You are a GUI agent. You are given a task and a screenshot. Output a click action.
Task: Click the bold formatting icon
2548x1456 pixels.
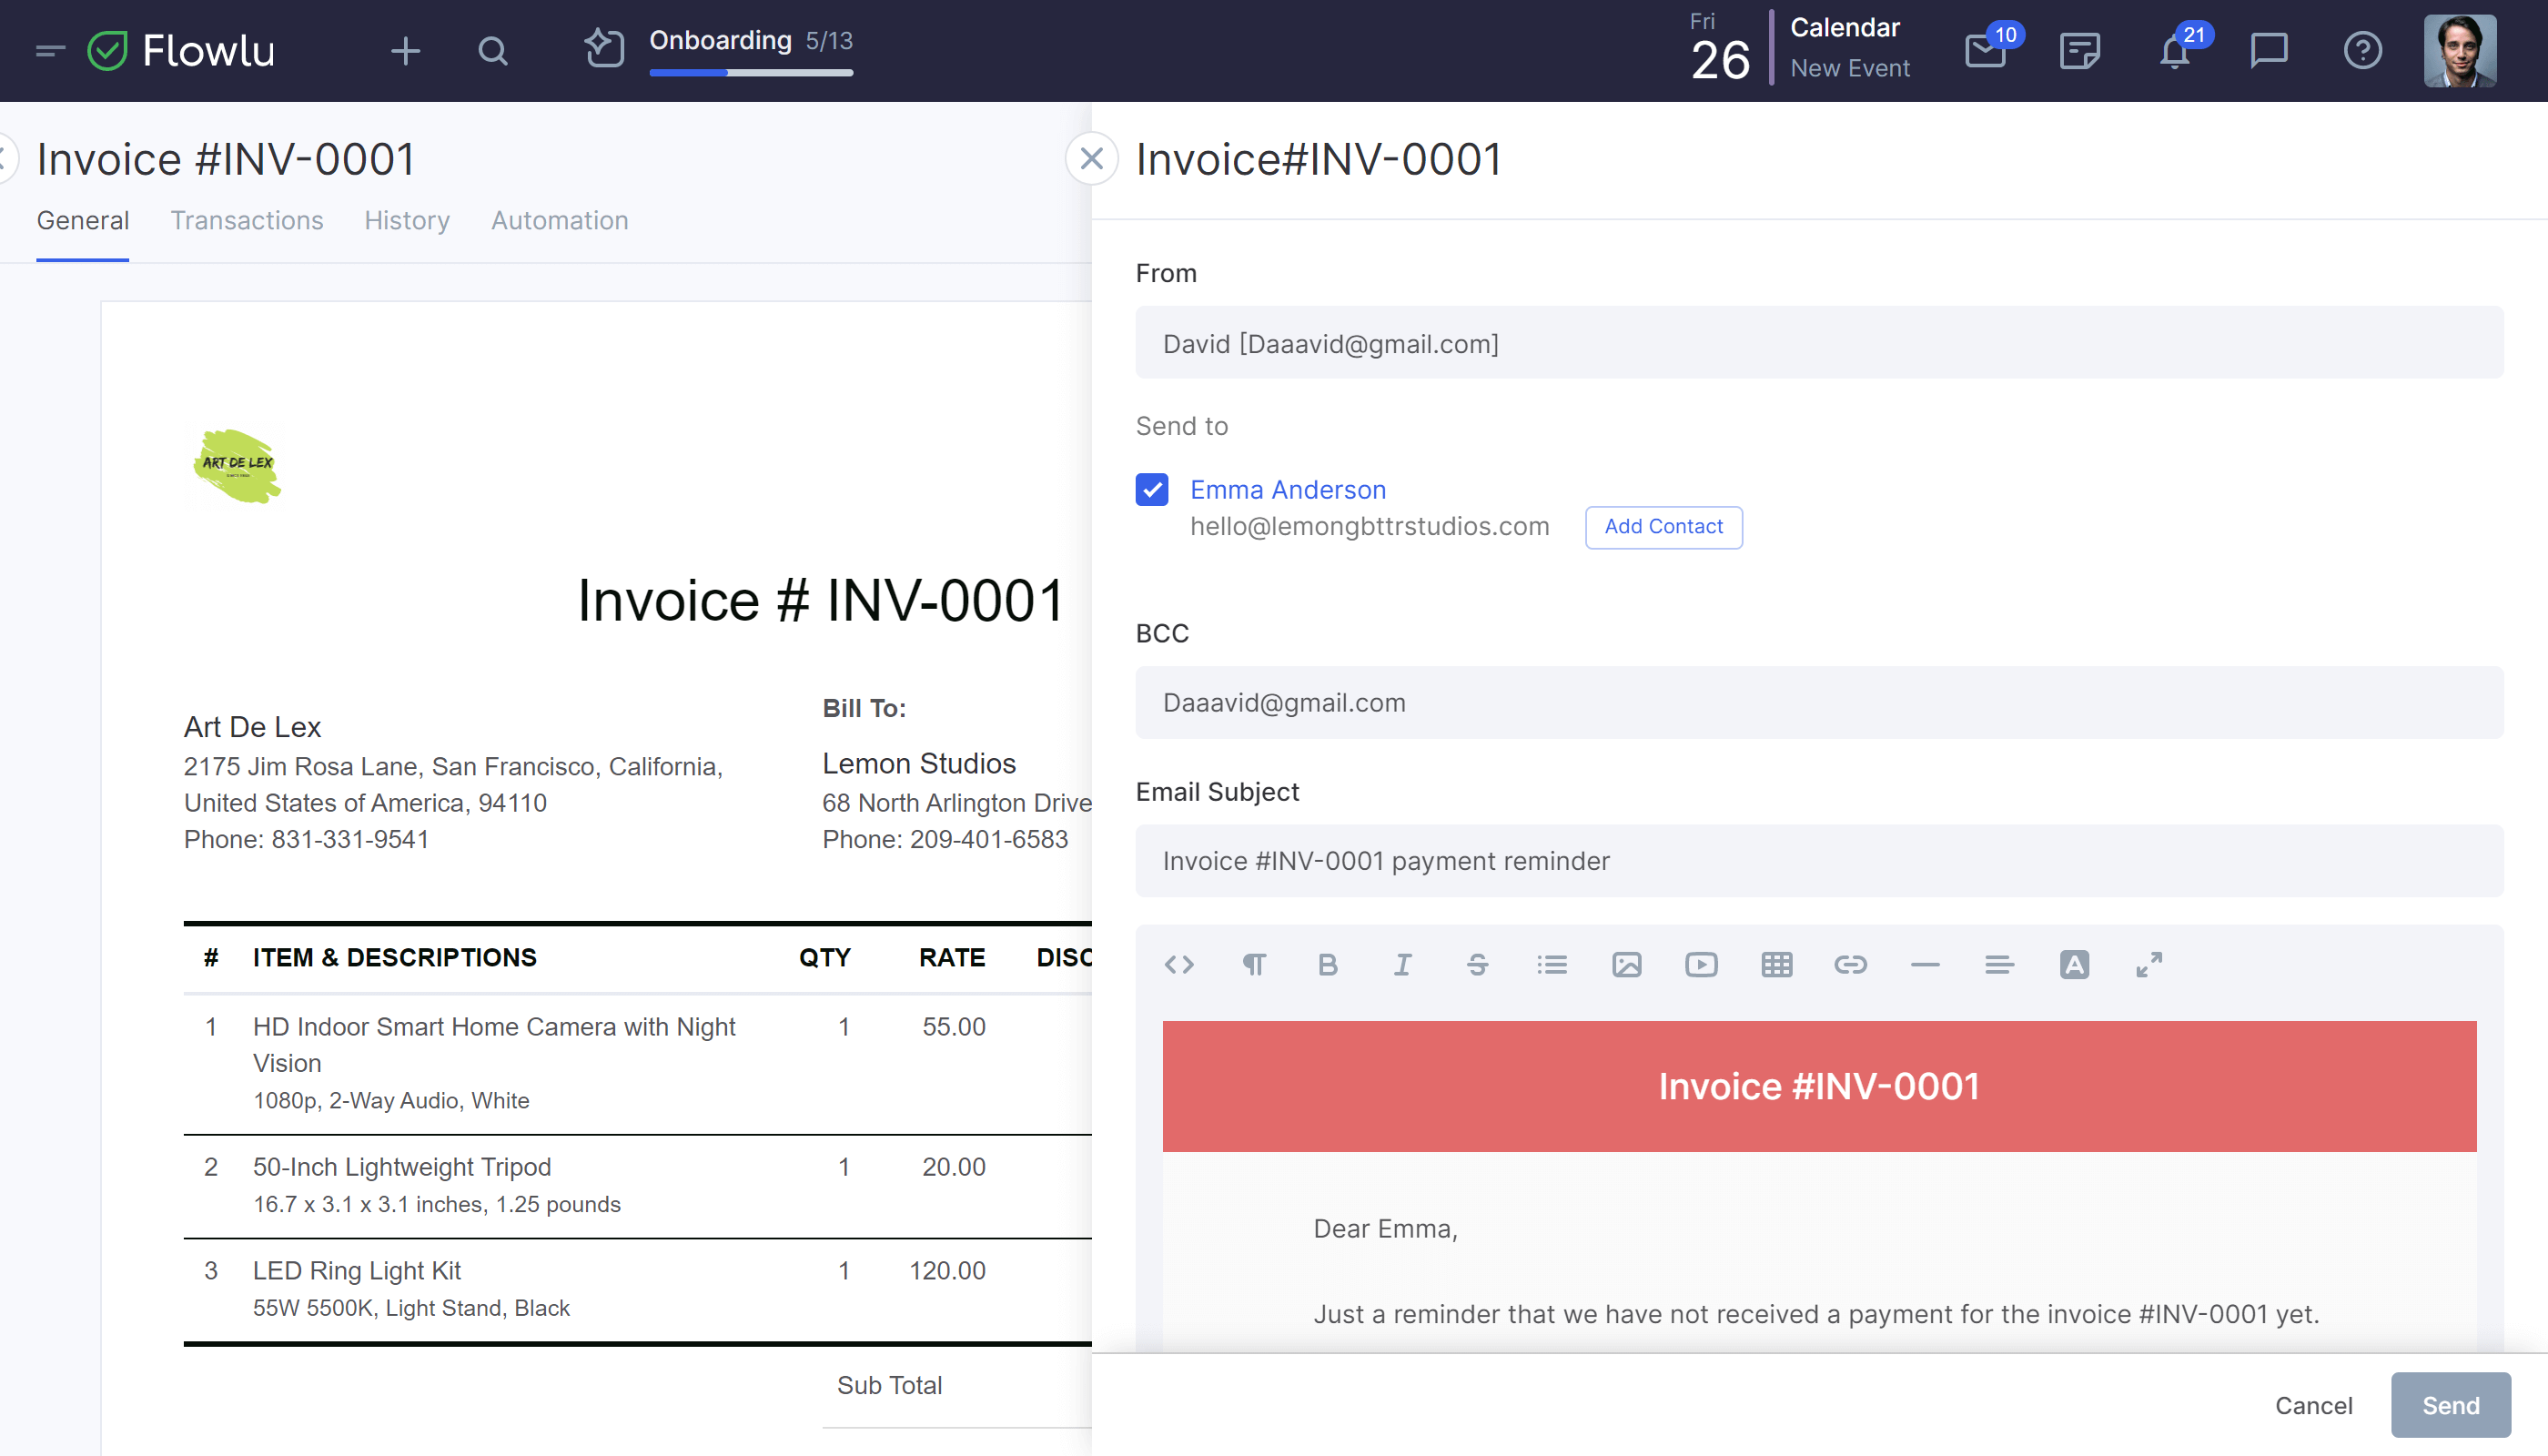pos(1330,963)
